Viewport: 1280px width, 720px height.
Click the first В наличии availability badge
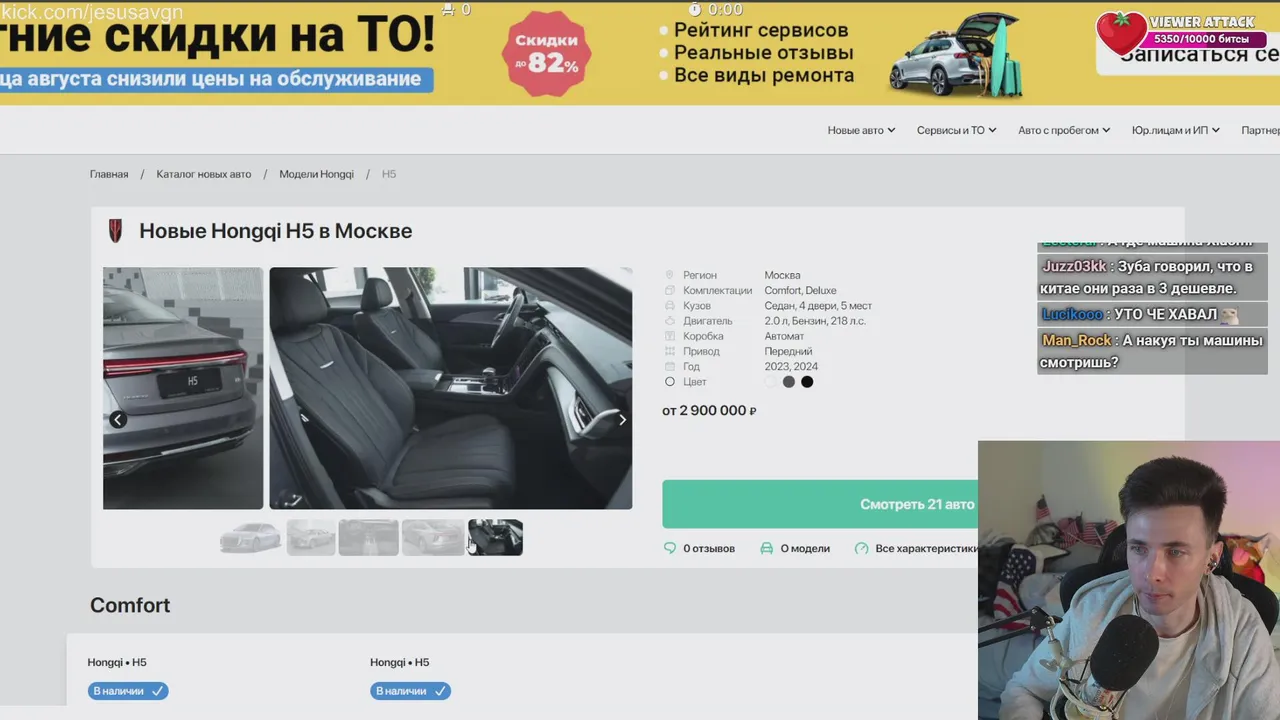[x=127, y=691]
